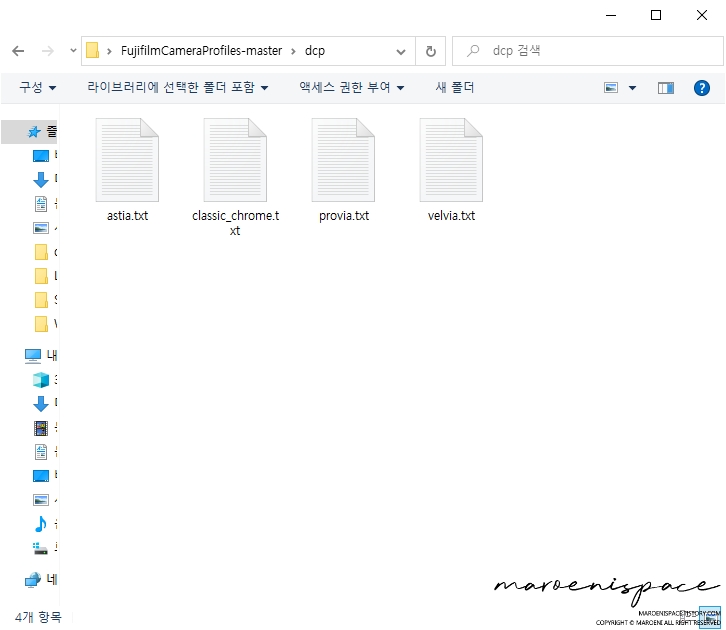Select the provia.txt file
Viewport: 726px width, 630px height.
(x=344, y=170)
